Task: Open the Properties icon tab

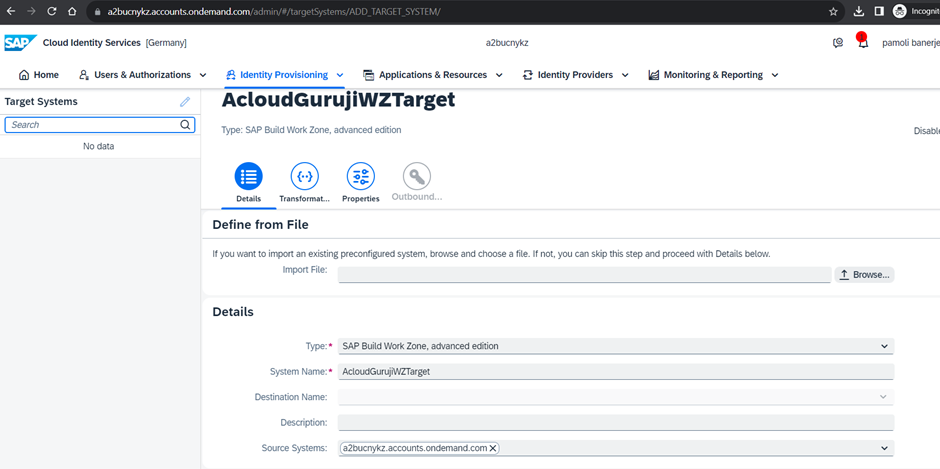Action: click(x=360, y=177)
